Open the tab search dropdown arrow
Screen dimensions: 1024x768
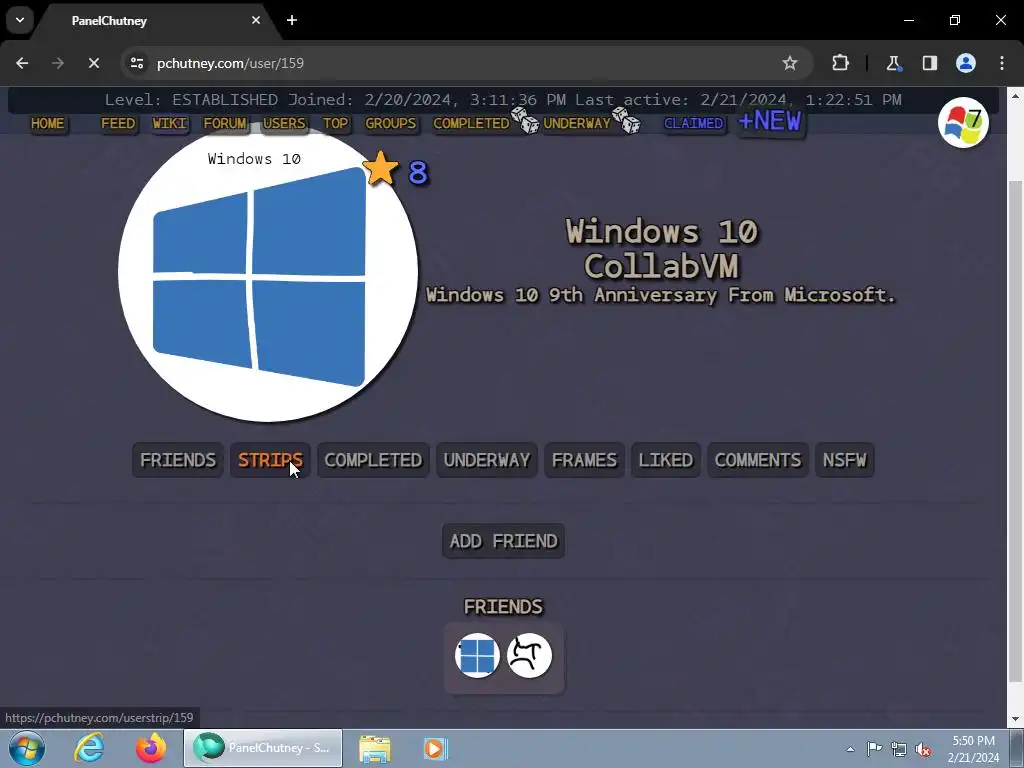pyautogui.click(x=20, y=20)
